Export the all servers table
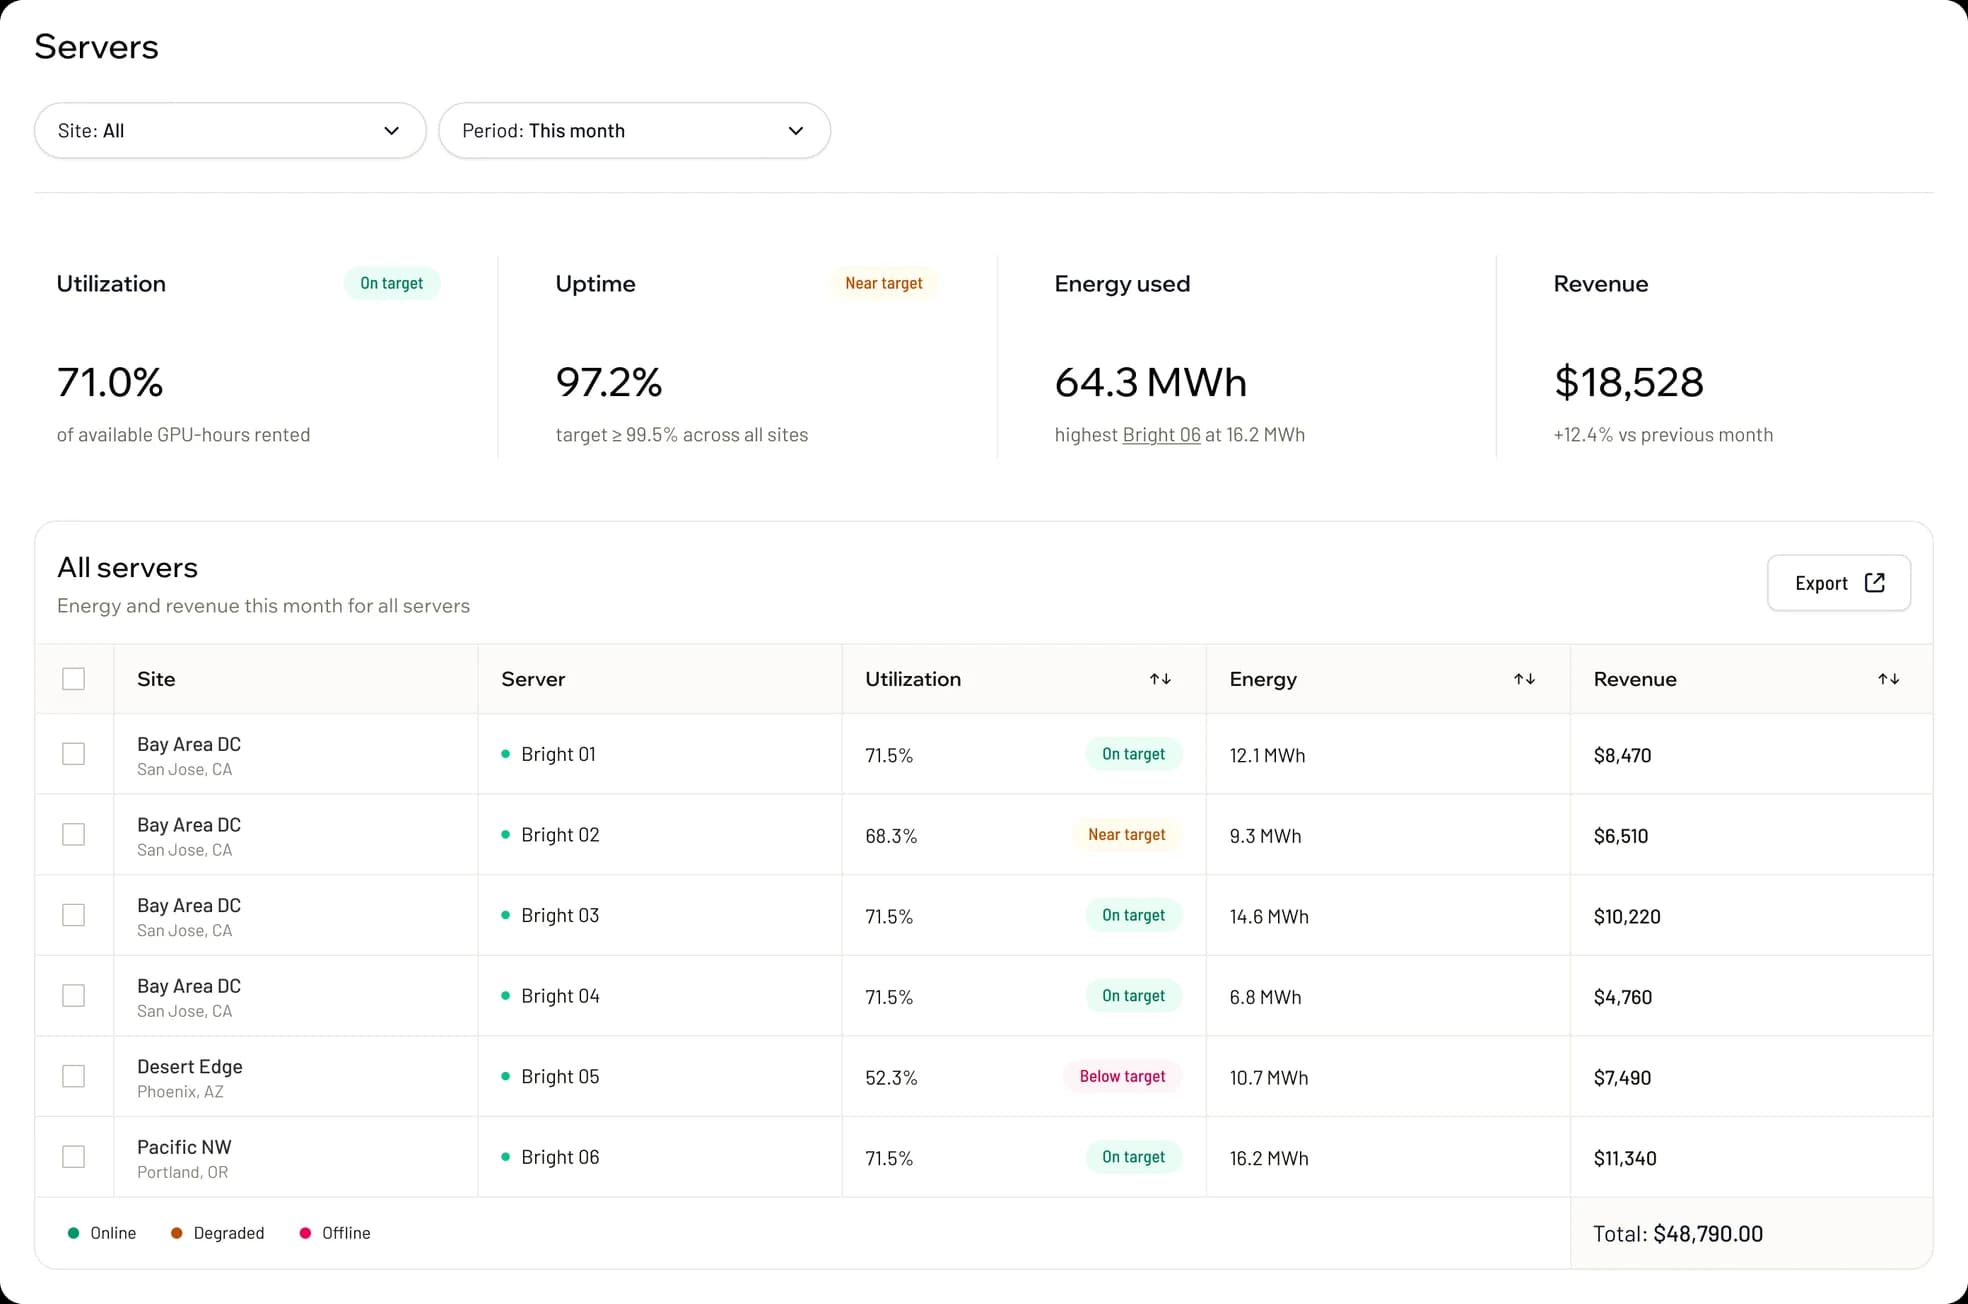Screen dimensions: 1968x1304 [1839, 583]
